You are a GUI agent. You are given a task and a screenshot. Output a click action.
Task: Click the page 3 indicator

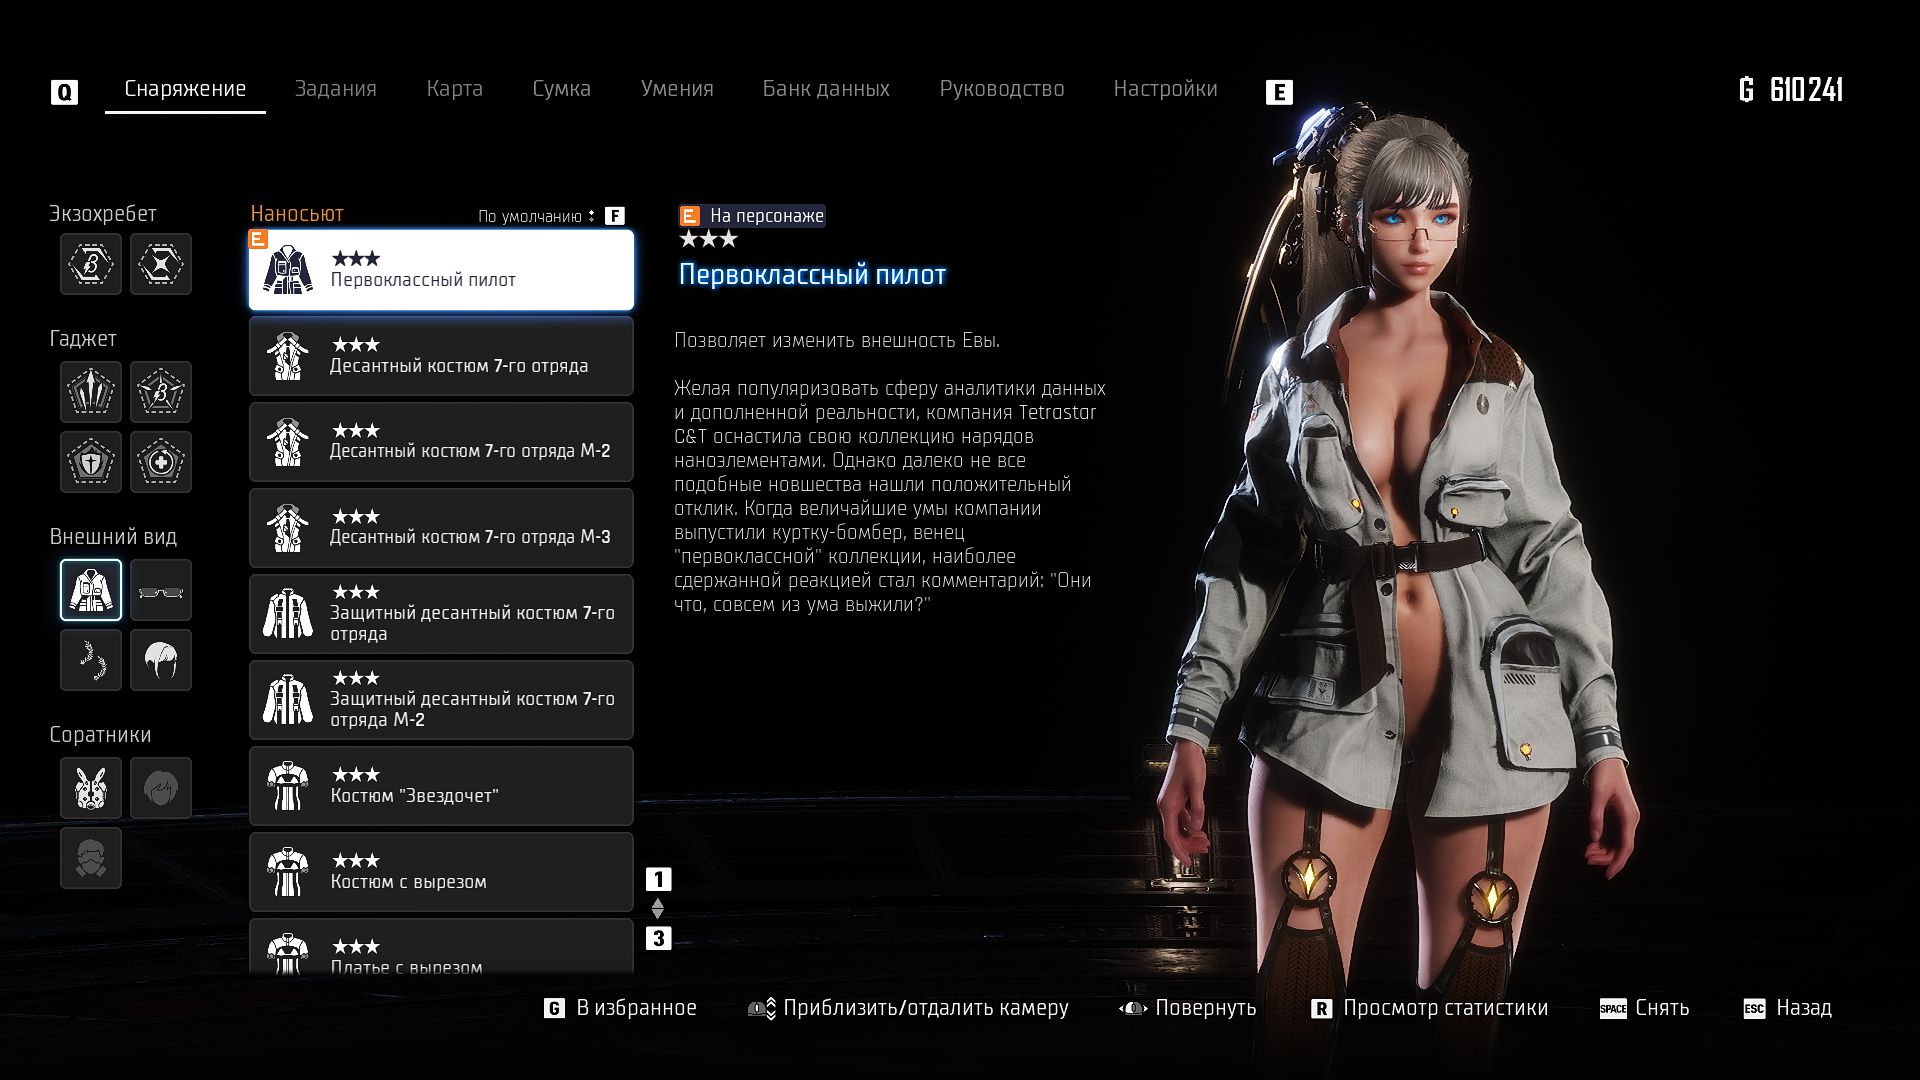pyautogui.click(x=658, y=938)
